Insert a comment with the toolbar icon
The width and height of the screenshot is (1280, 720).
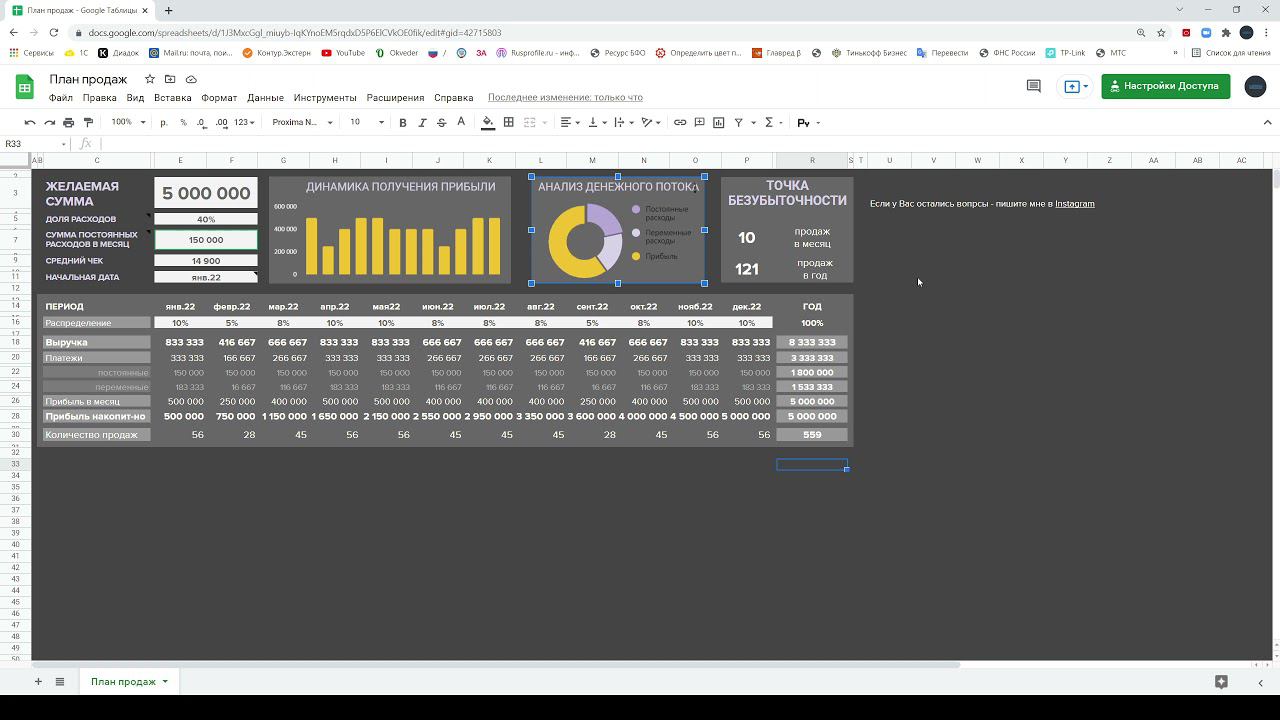[x=699, y=122]
